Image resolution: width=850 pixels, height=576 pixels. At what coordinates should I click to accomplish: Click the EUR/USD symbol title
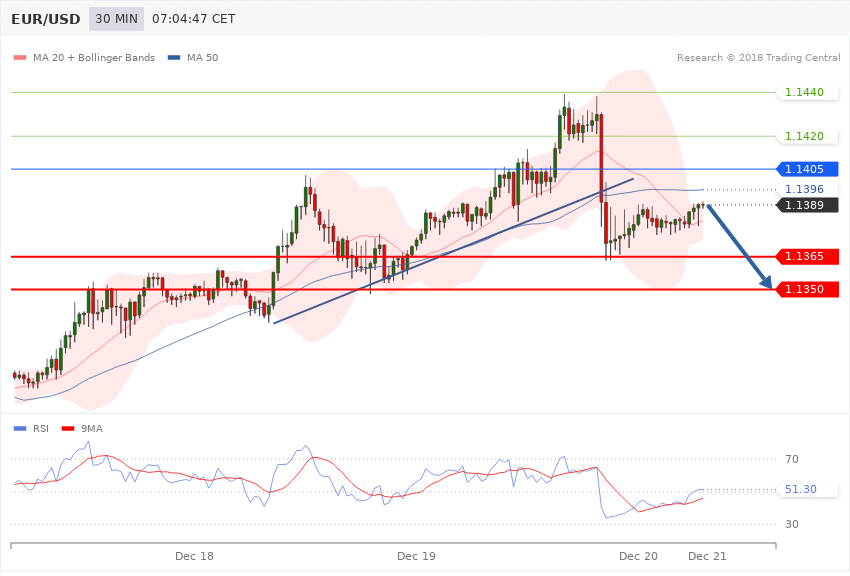(x=46, y=20)
